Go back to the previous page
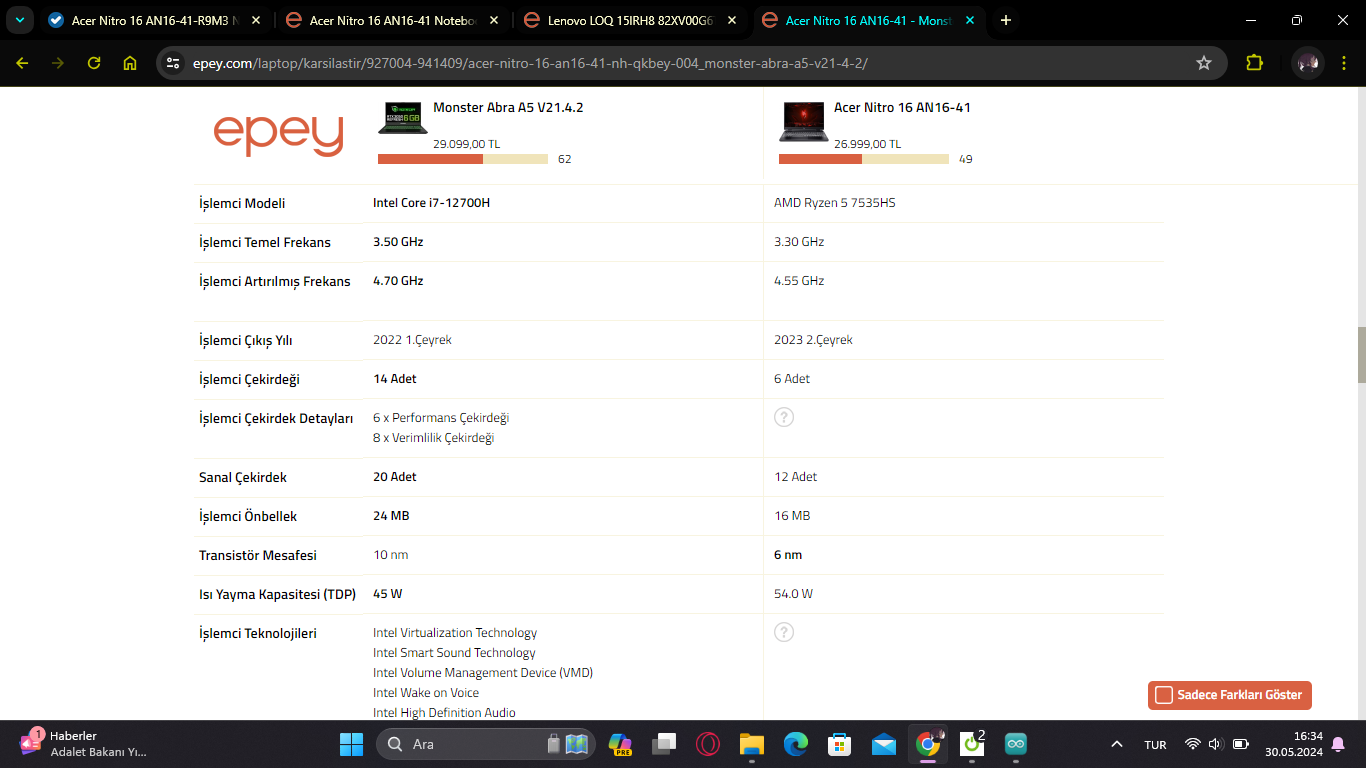The width and height of the screenshot is (1366, 768). tap(22, 63)
